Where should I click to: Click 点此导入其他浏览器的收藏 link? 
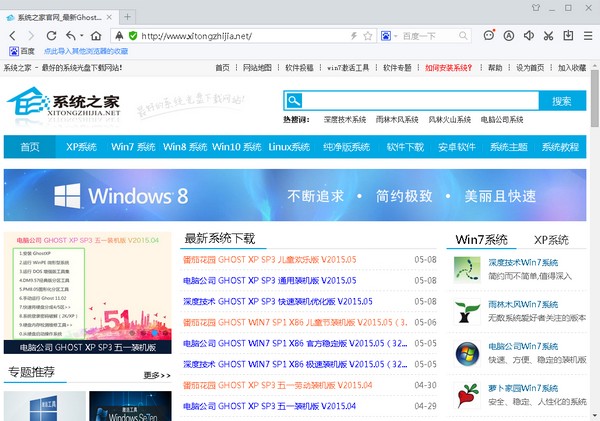coord(86,51)
